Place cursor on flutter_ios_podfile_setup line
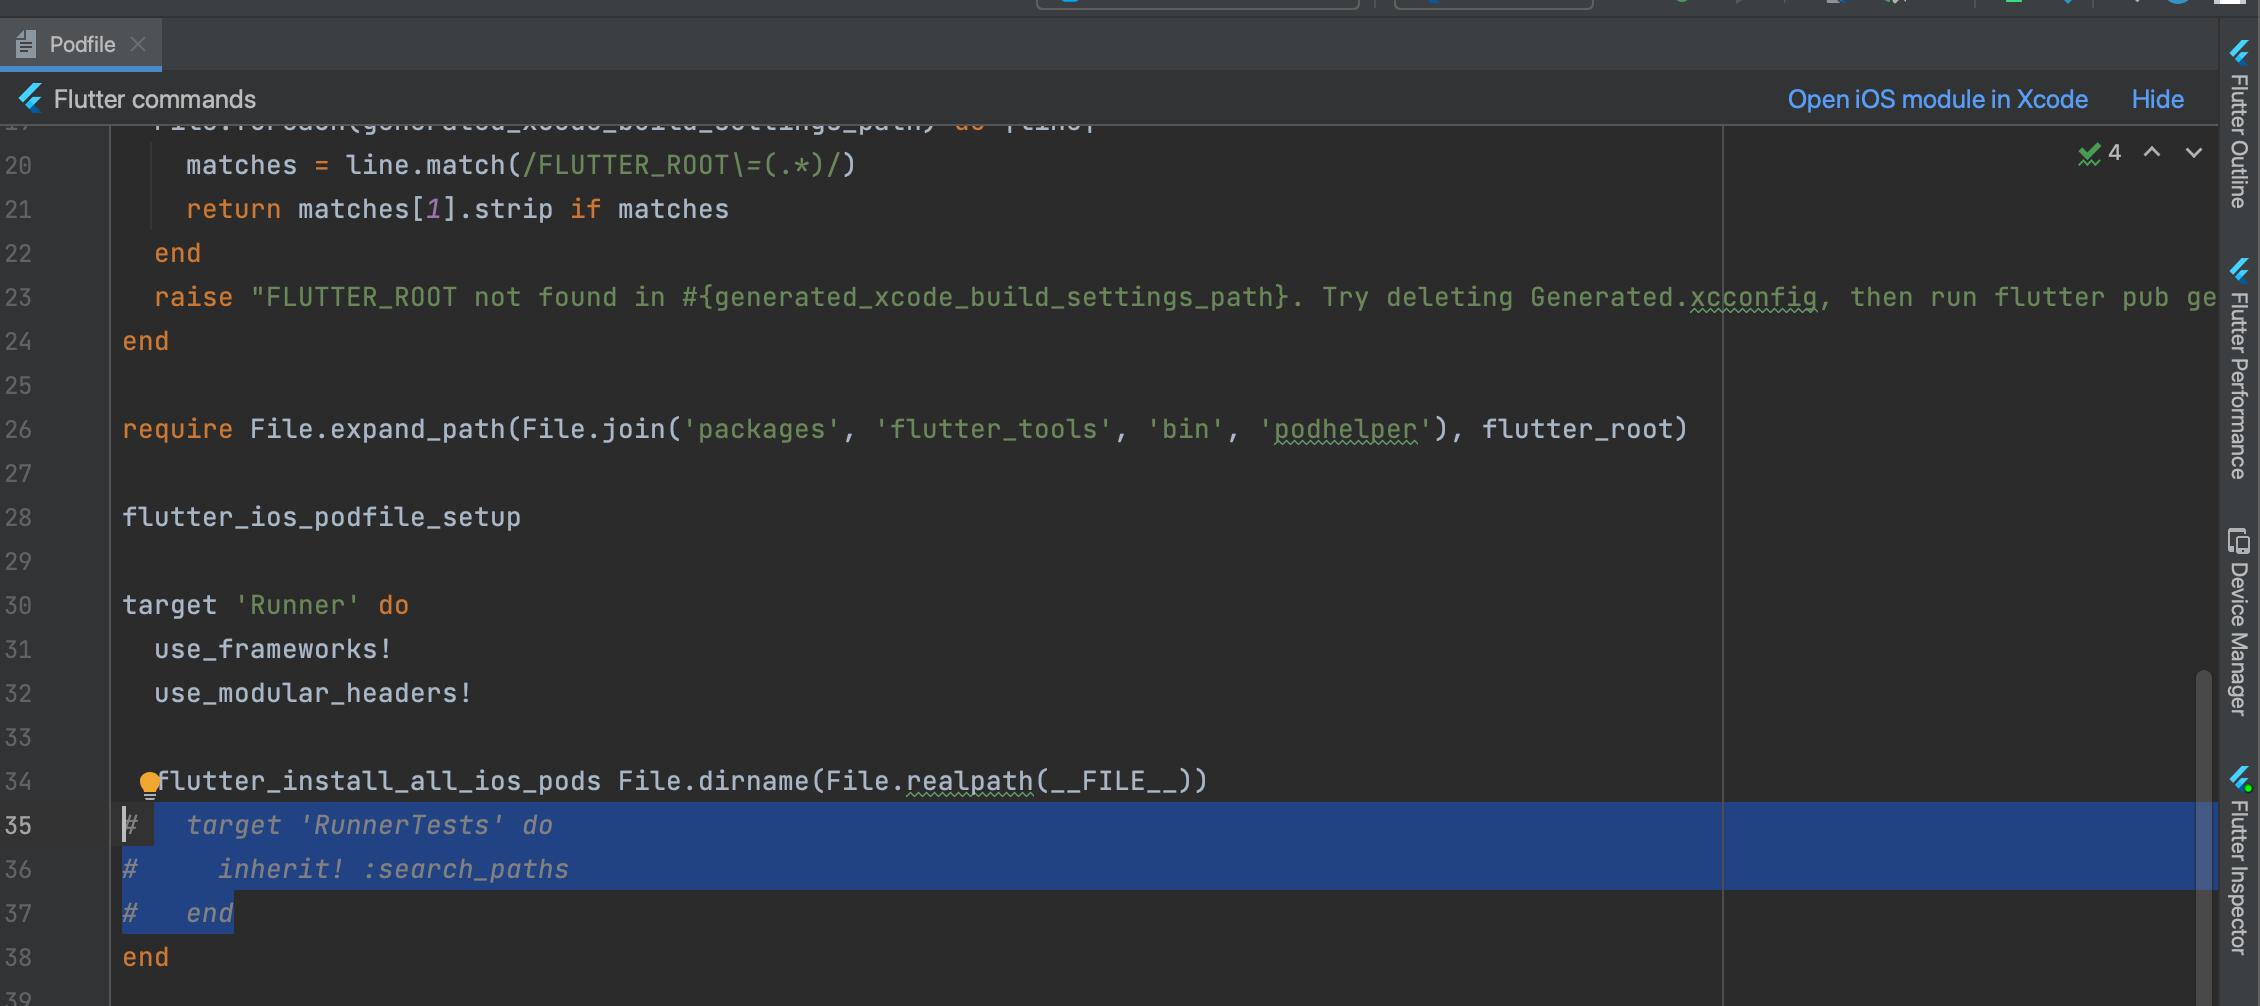This screenshot has width=2260, height=1006. pyautogui.click(x=321, y=518)
